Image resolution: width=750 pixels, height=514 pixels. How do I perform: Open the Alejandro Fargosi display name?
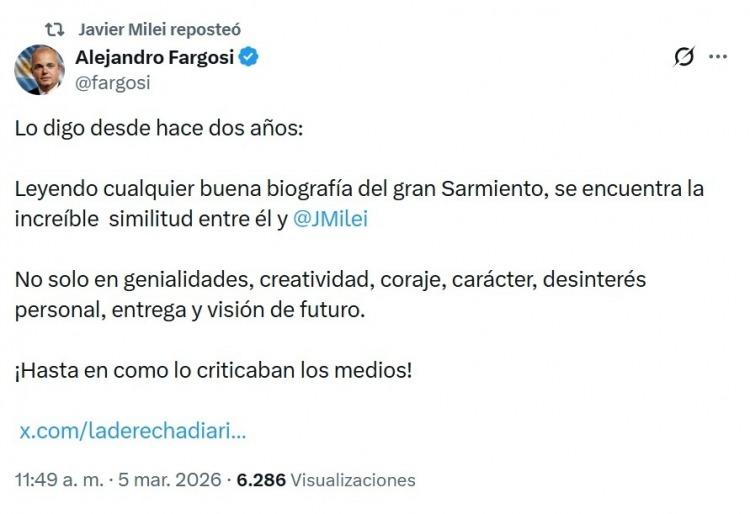pos(154,57)
